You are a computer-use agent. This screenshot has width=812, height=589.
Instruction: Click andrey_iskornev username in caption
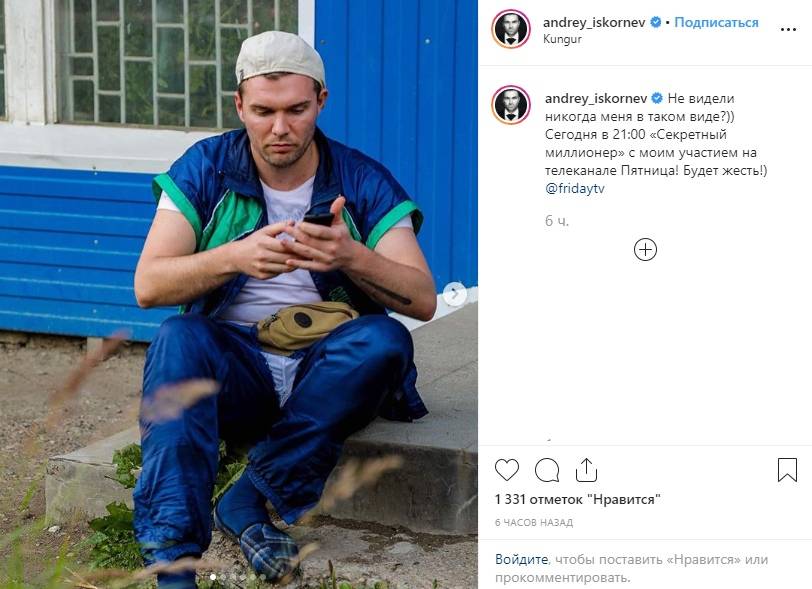596,98
